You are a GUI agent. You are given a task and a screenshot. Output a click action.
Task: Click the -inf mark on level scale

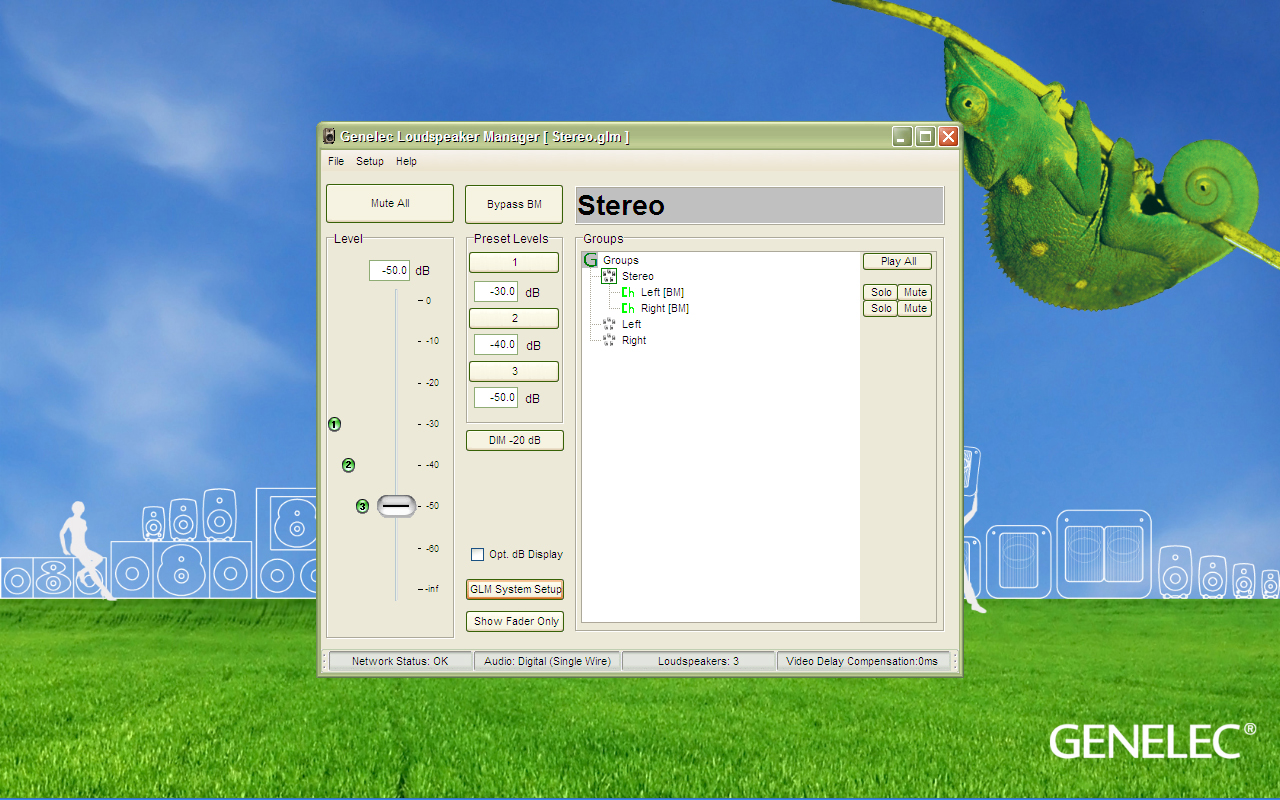point(430,589)
